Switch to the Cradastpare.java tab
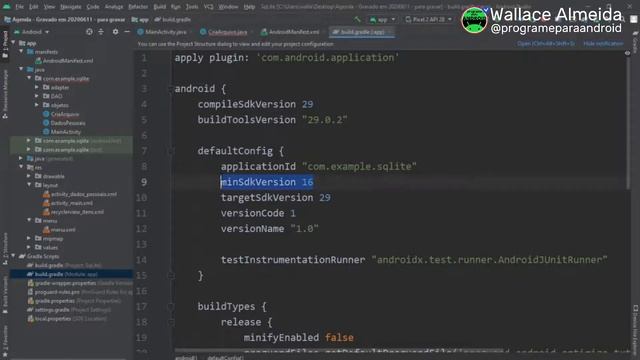This screenshot has width=640, height=360. [x=224, y=32]
